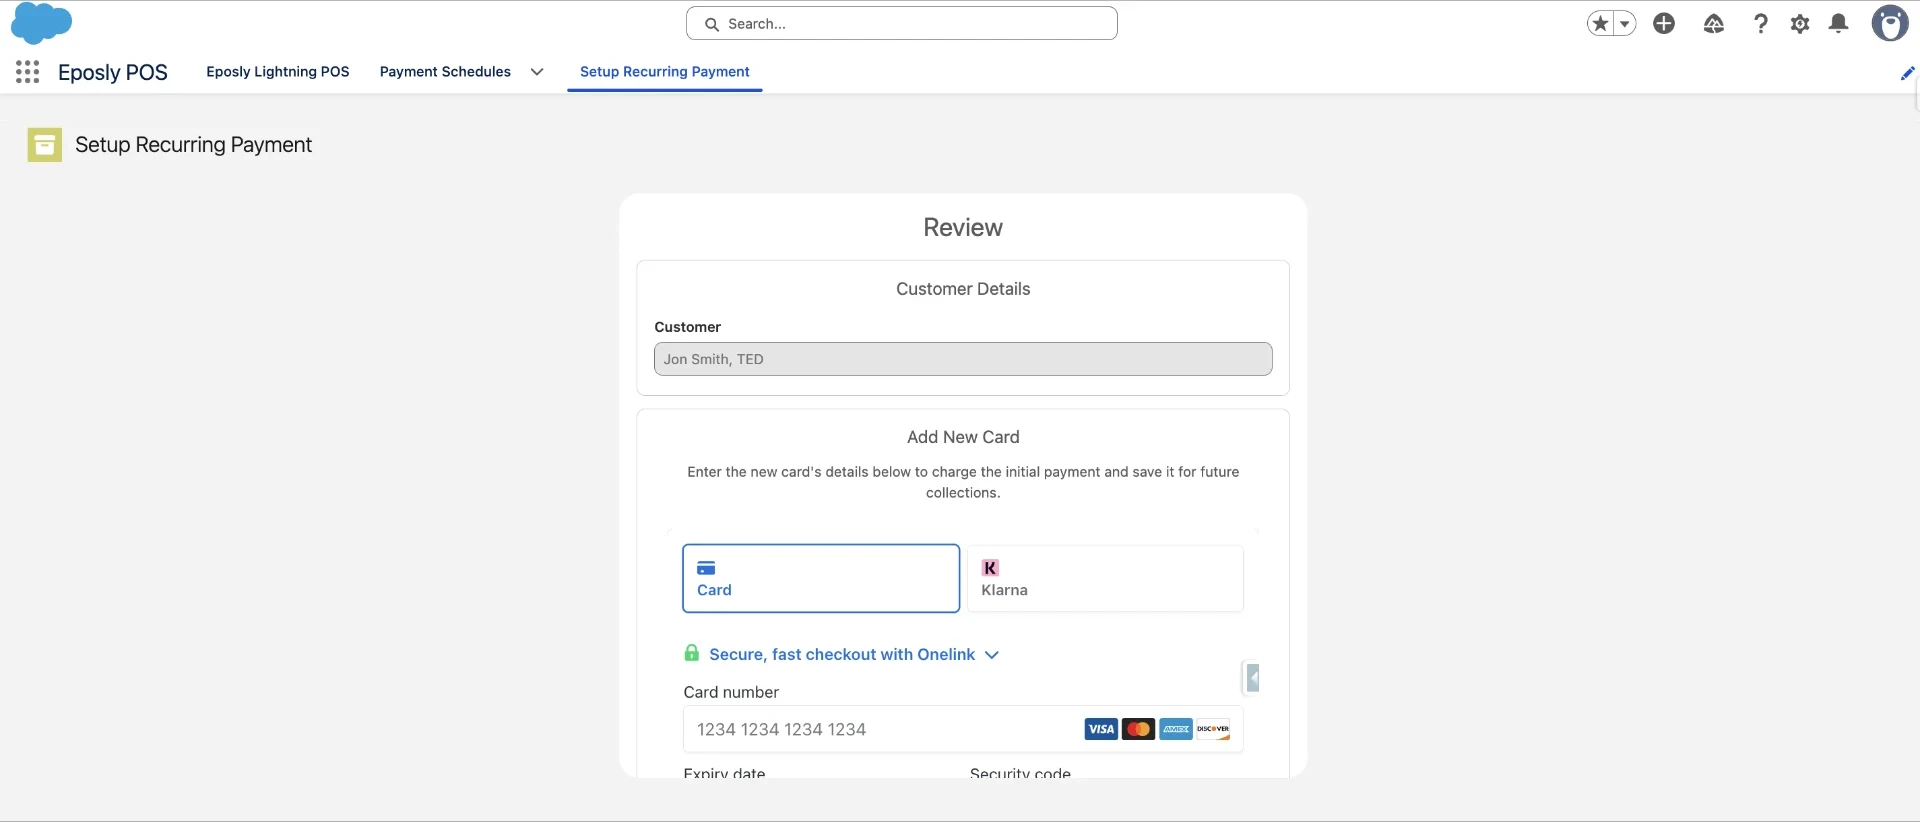Click the Setup Recurring Payment page icon
Viewport: 1920px width, 822px height.
coord(44,145)
